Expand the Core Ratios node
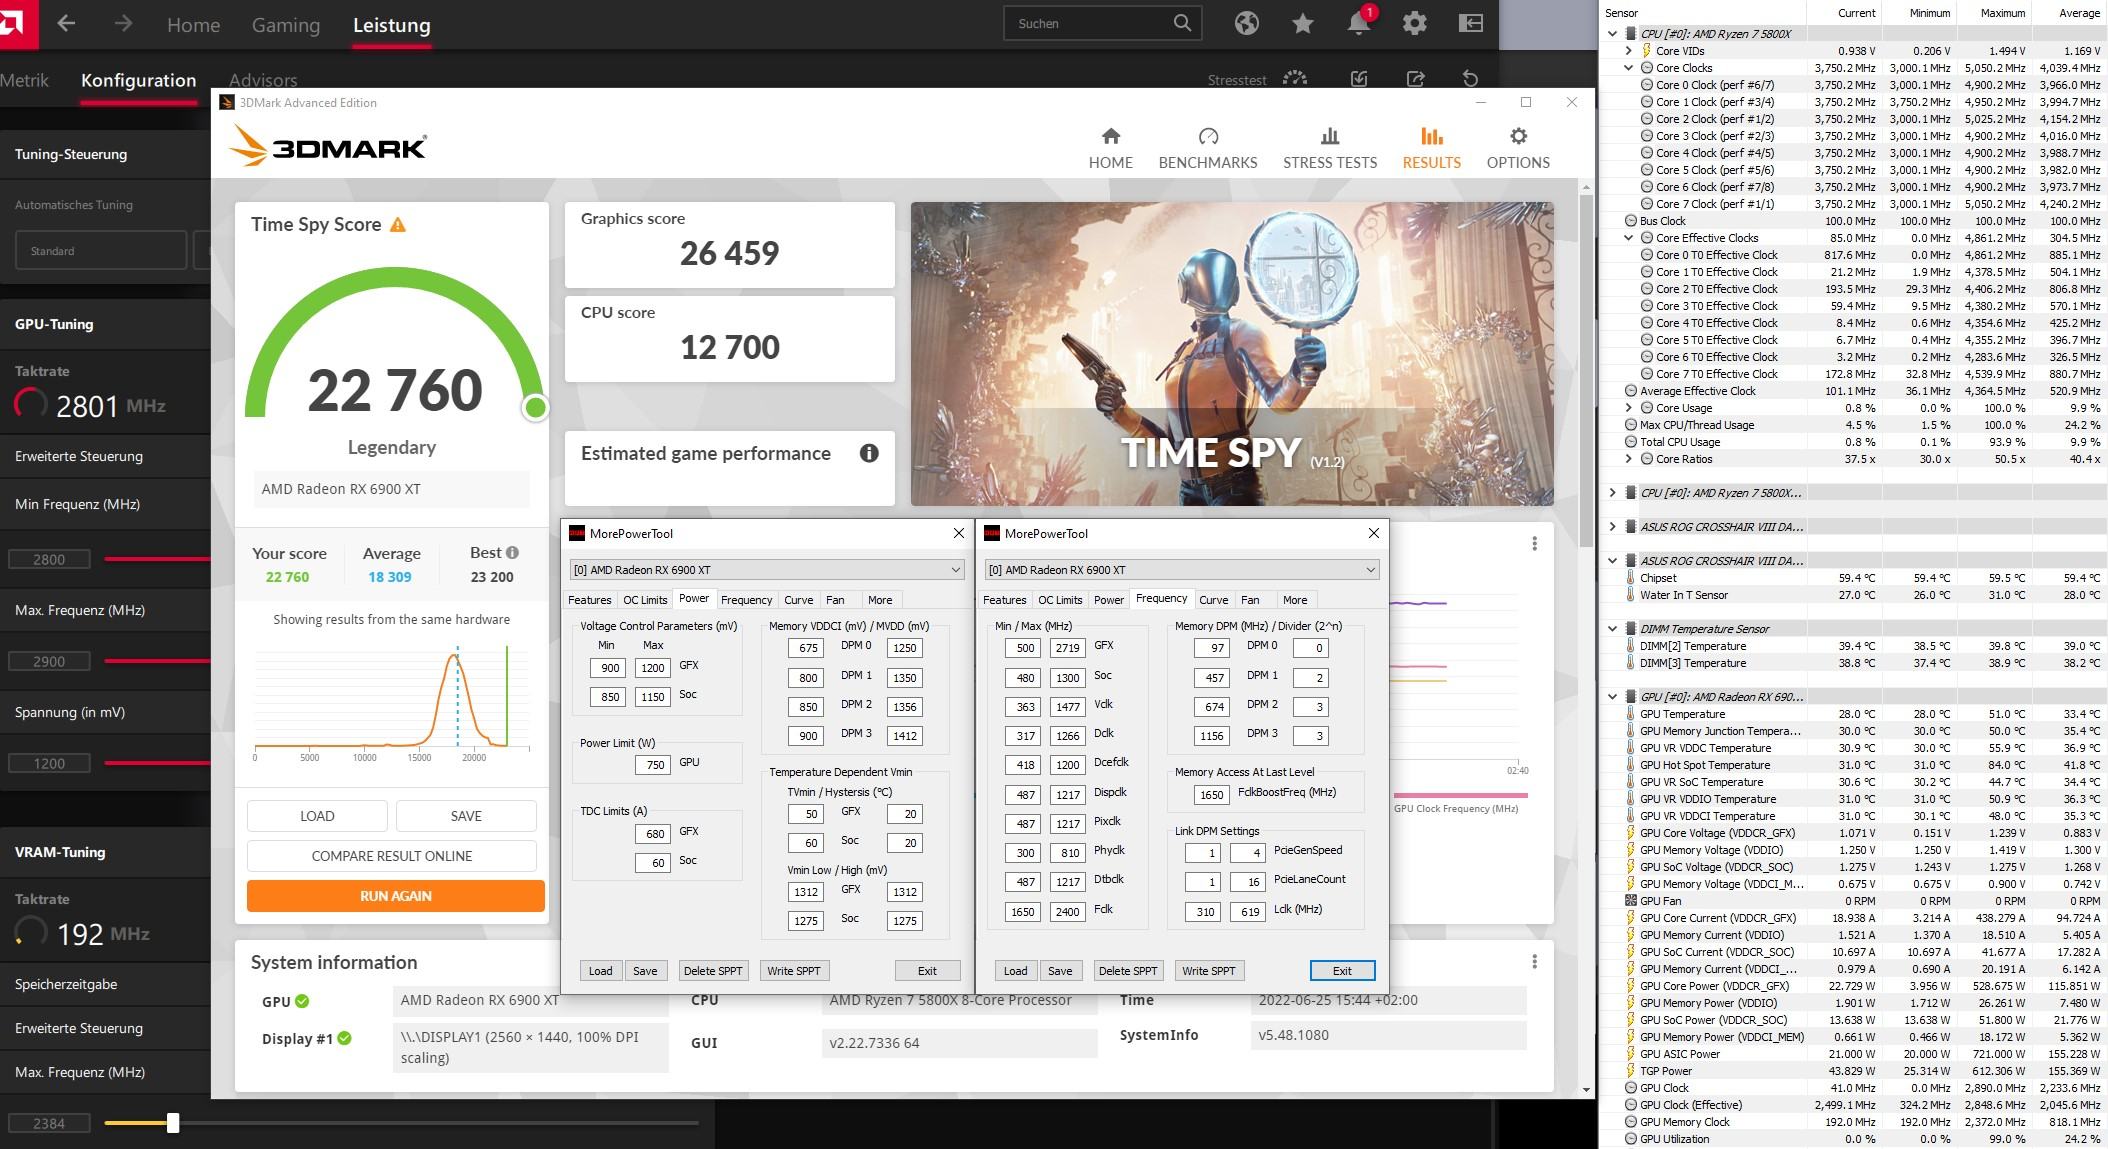 [x=1629, y=459]
